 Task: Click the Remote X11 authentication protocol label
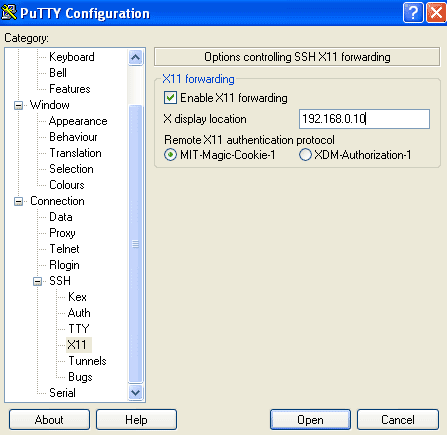click(x=249, y=140)
